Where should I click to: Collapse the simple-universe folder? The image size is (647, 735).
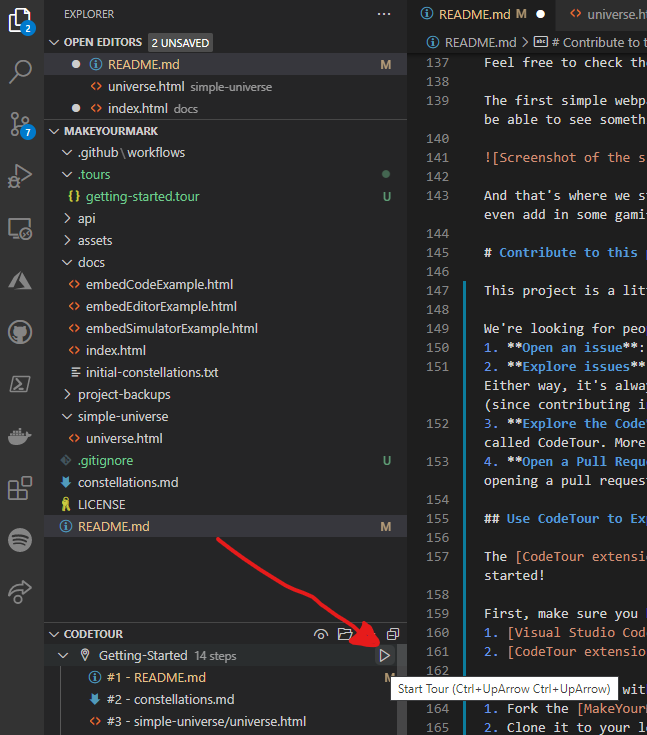pyautogui.click(x=67, y=417)
